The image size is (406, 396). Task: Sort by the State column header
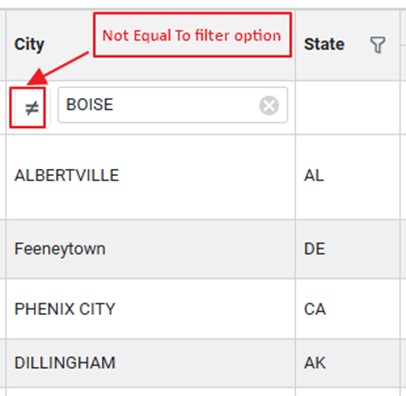(x=324, y=44)
